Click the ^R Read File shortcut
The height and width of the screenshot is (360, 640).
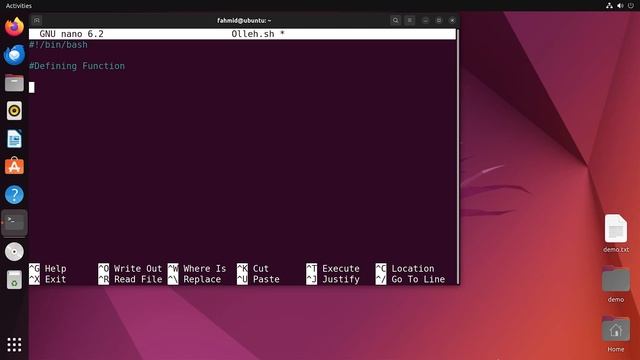click(130, 279)
